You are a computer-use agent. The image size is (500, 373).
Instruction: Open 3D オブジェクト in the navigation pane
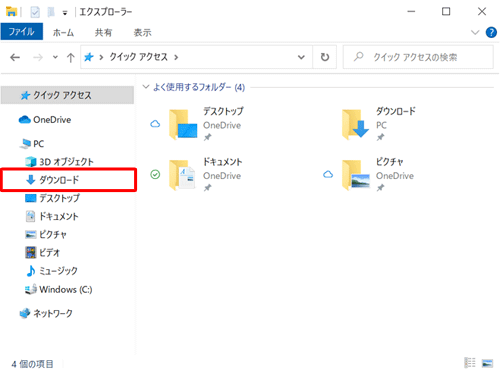(59, 162)
